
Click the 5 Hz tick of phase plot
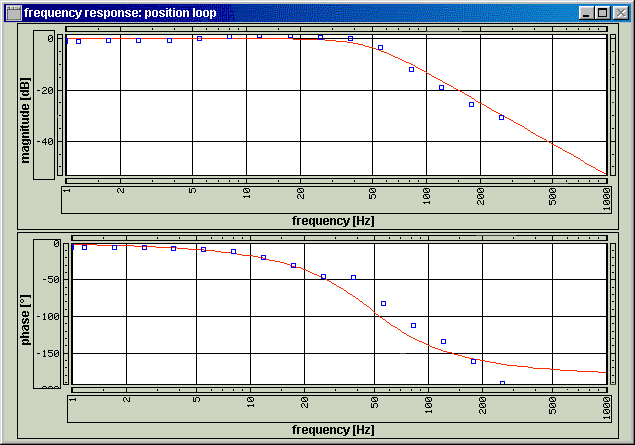[196, 400]
